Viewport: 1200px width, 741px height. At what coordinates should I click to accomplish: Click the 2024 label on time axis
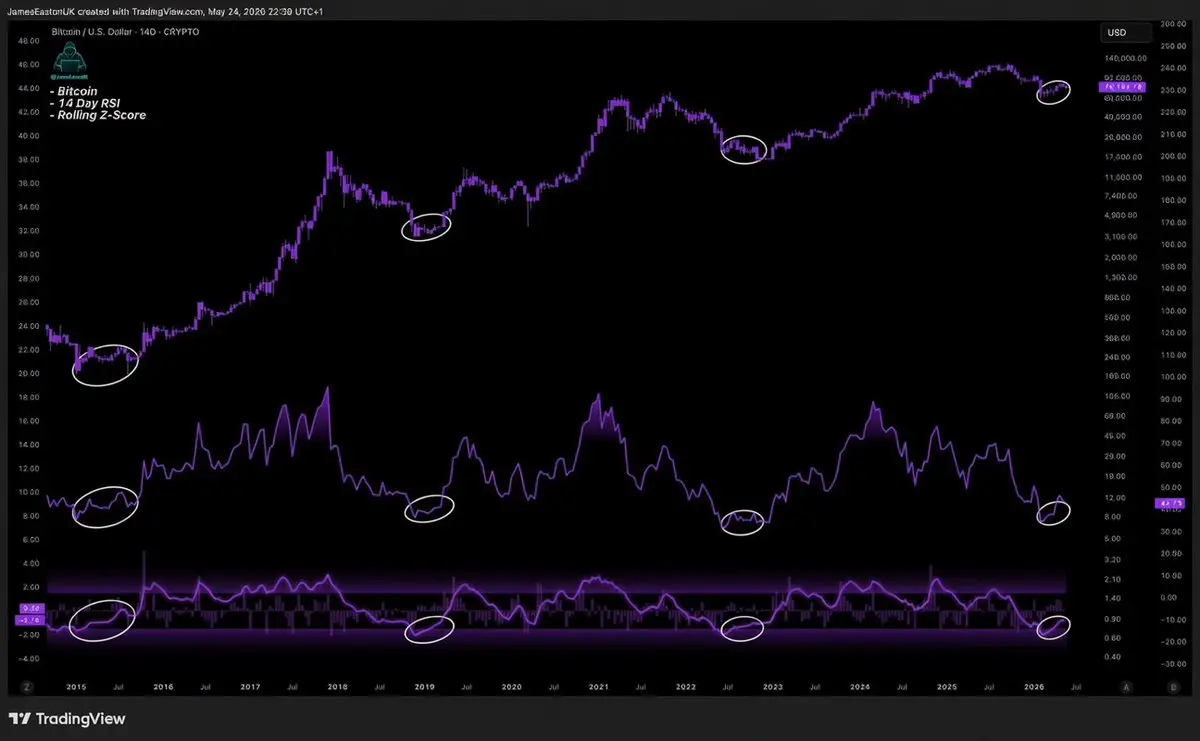pyautogui.click(x=860, y=687)
